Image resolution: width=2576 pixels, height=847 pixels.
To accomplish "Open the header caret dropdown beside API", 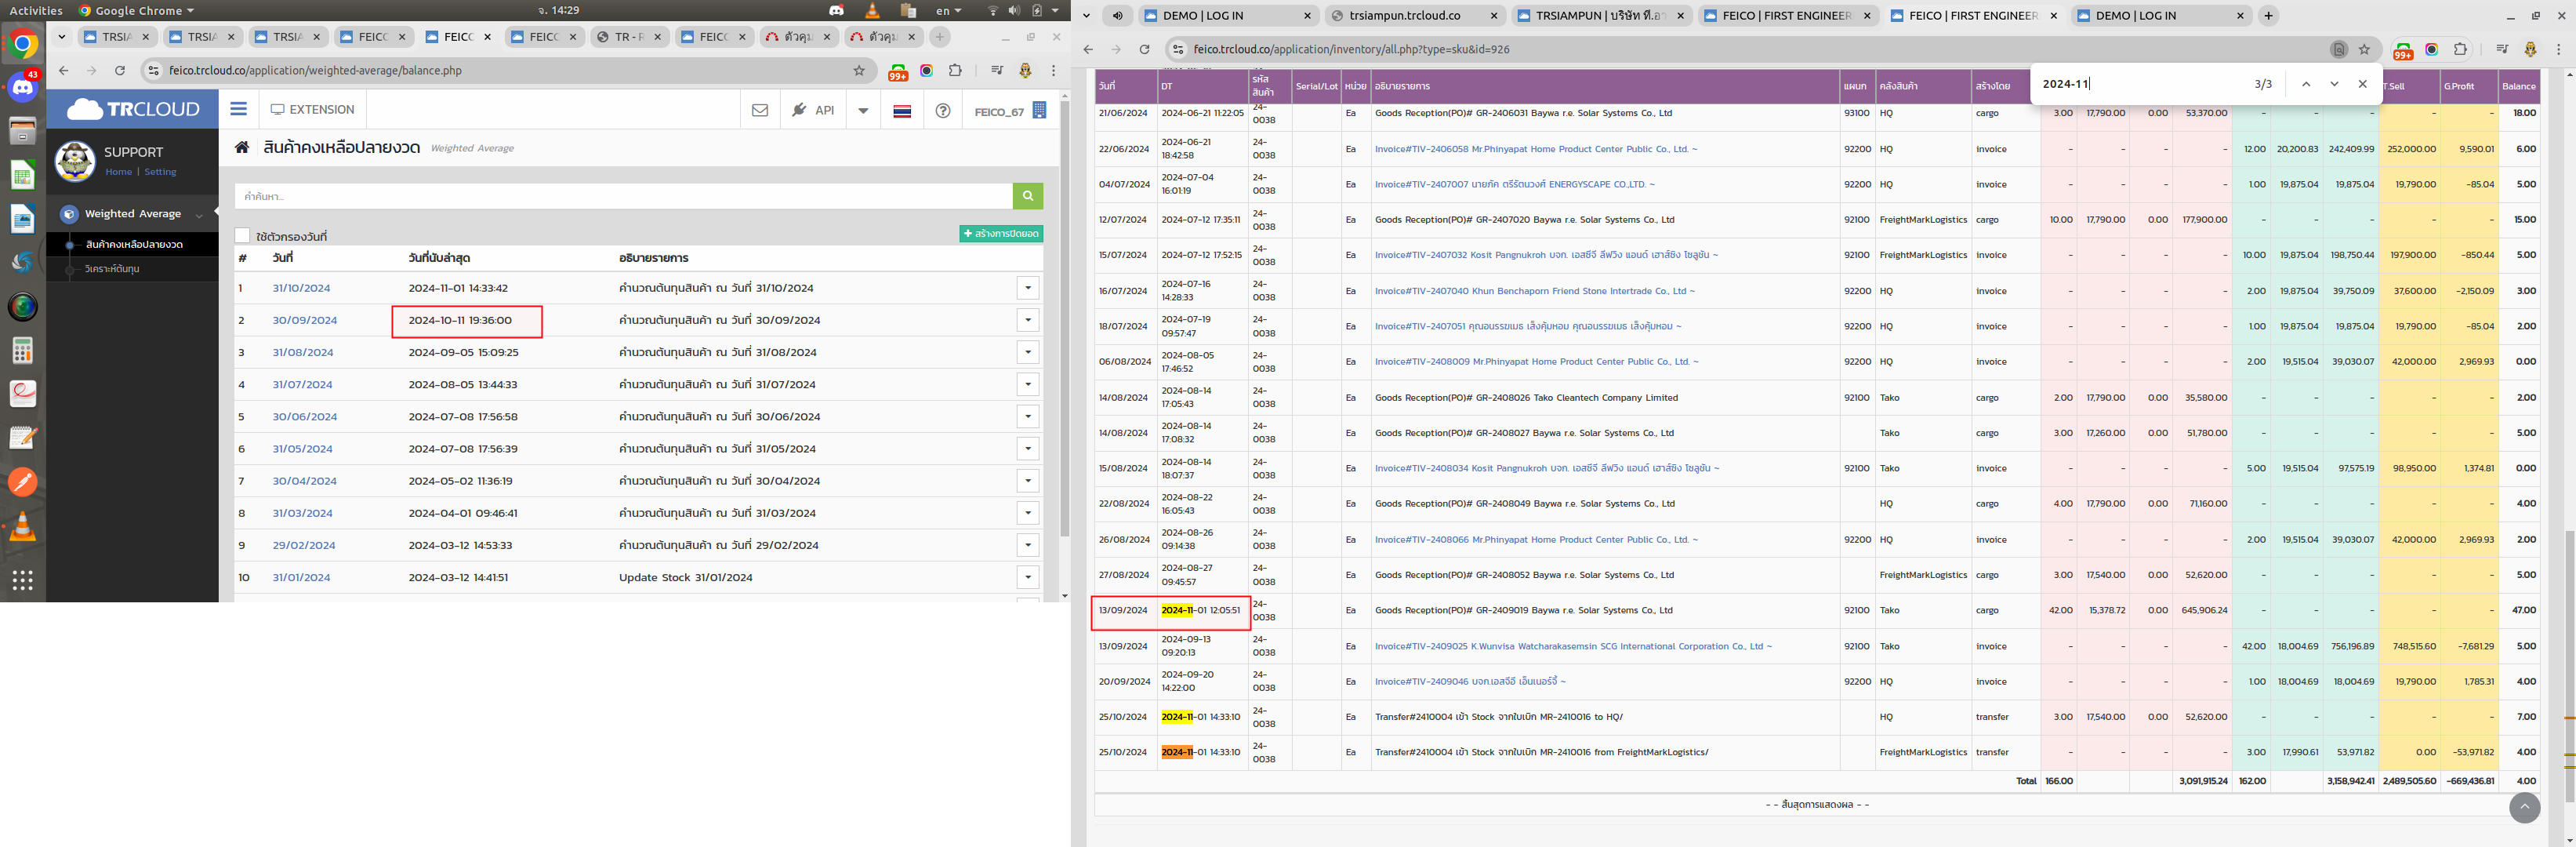I will click(863, 111).
